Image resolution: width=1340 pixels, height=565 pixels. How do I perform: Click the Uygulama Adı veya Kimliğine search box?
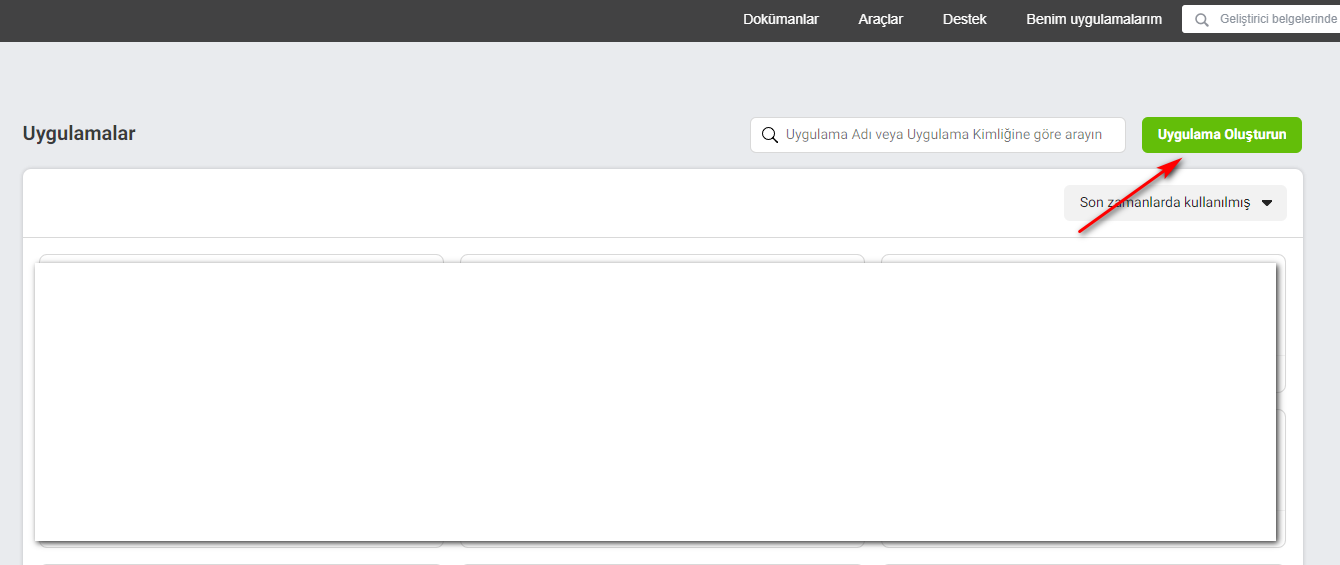(938, 135)
